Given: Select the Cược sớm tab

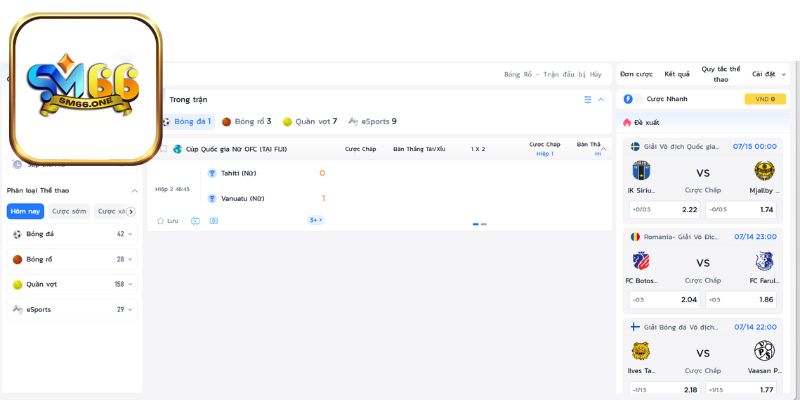Looking at the screenshot, I should 69,211.
